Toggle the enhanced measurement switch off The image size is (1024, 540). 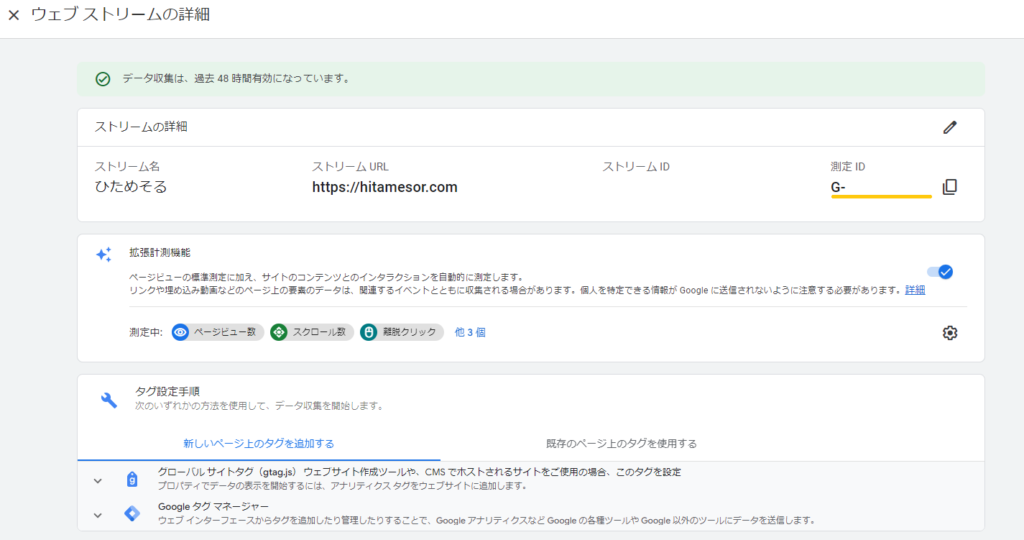pos(940,272)
